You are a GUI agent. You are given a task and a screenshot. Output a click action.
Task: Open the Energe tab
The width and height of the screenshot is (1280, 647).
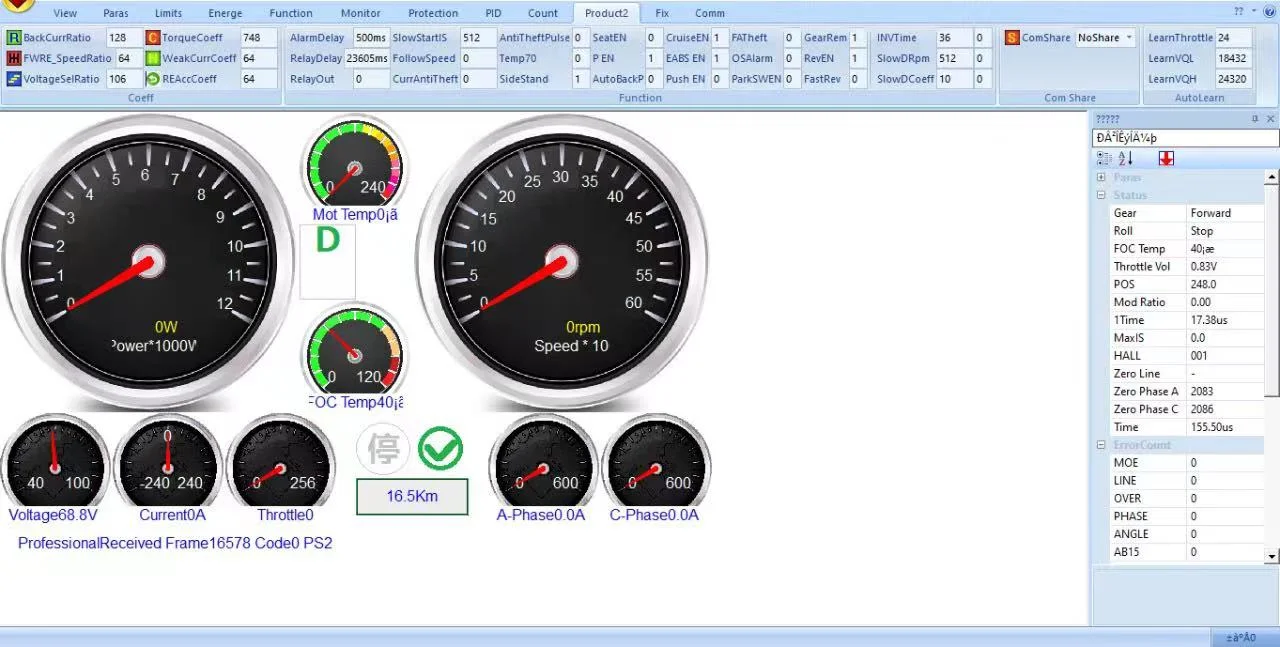pyautogui.click(x=225, y=14)
